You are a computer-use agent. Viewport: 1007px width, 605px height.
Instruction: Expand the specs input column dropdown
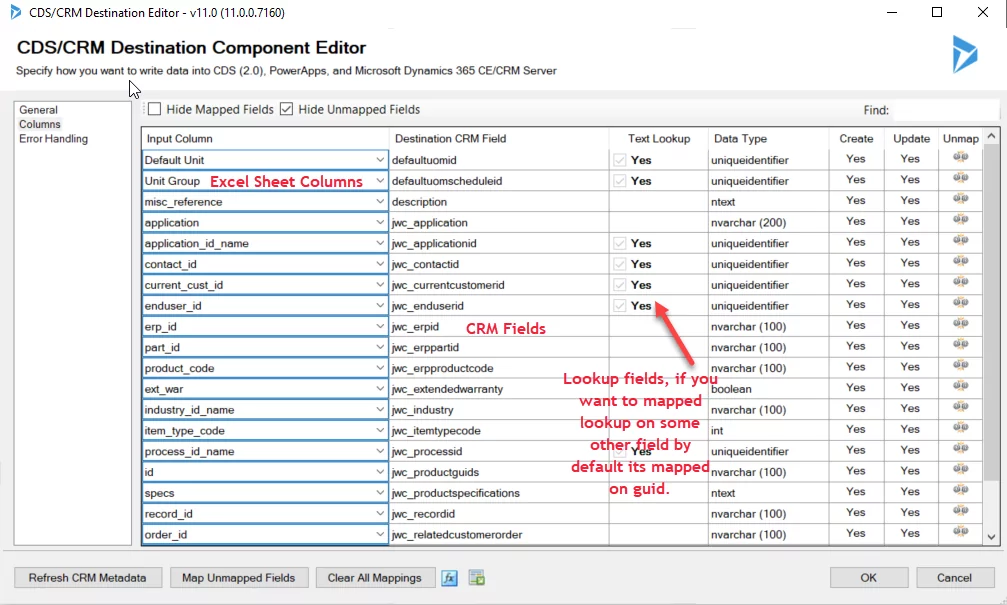(380, 493)
